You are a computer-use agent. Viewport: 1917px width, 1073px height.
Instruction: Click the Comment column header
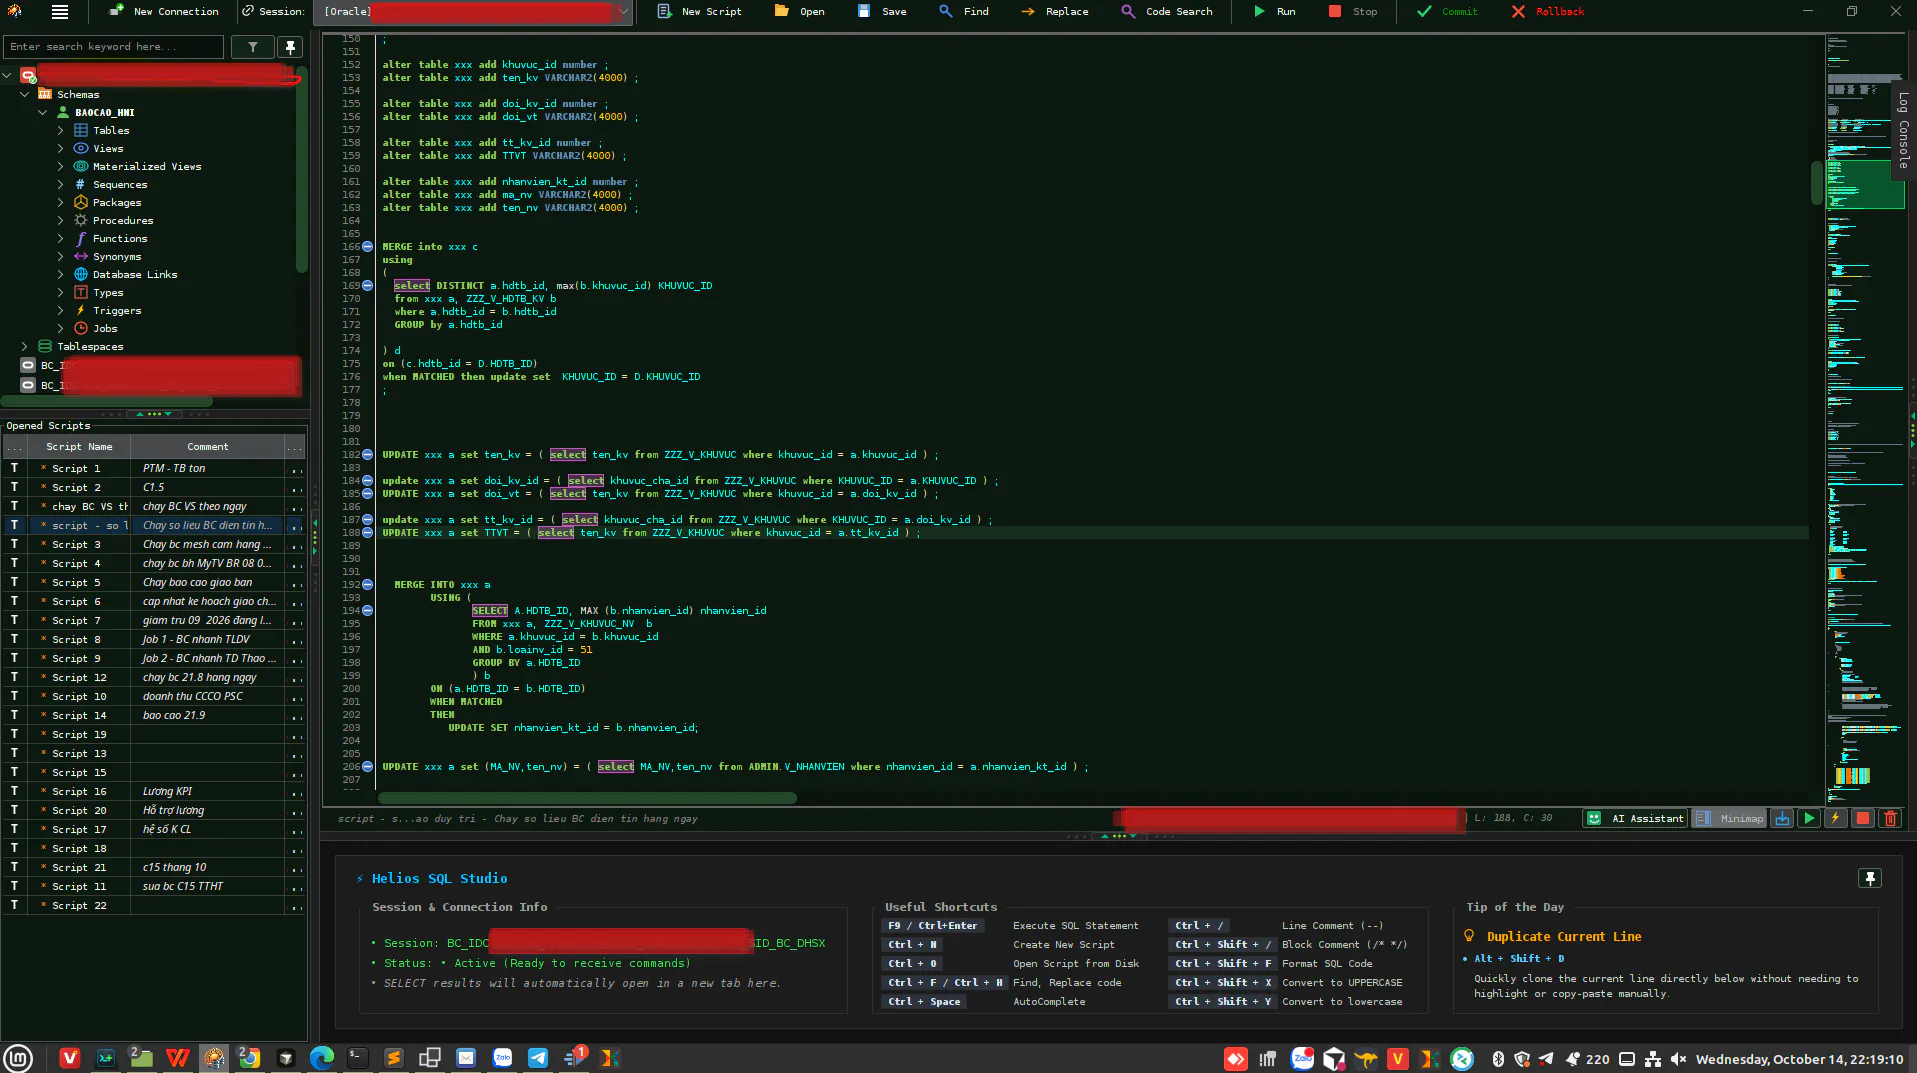(x=207, y=447)
